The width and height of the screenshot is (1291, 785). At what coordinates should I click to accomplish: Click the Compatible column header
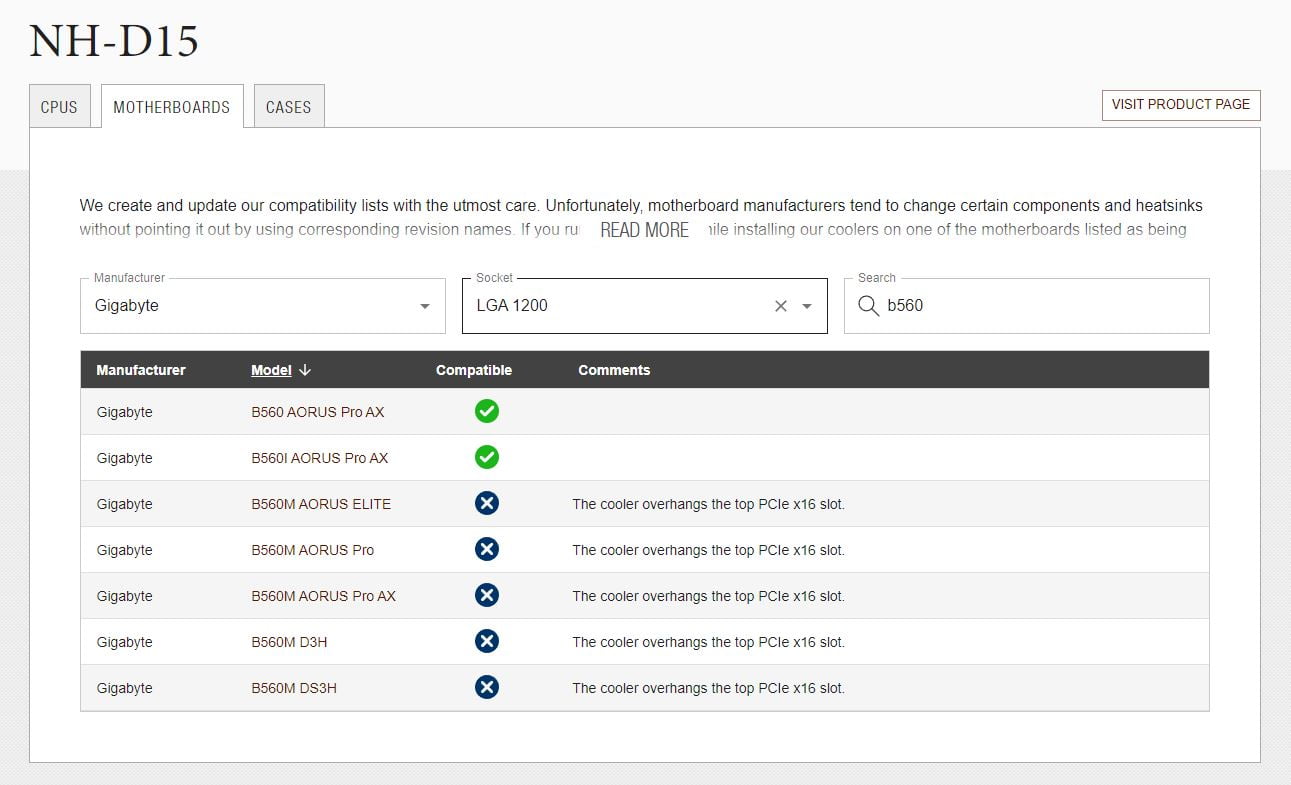tap(473, 370)
